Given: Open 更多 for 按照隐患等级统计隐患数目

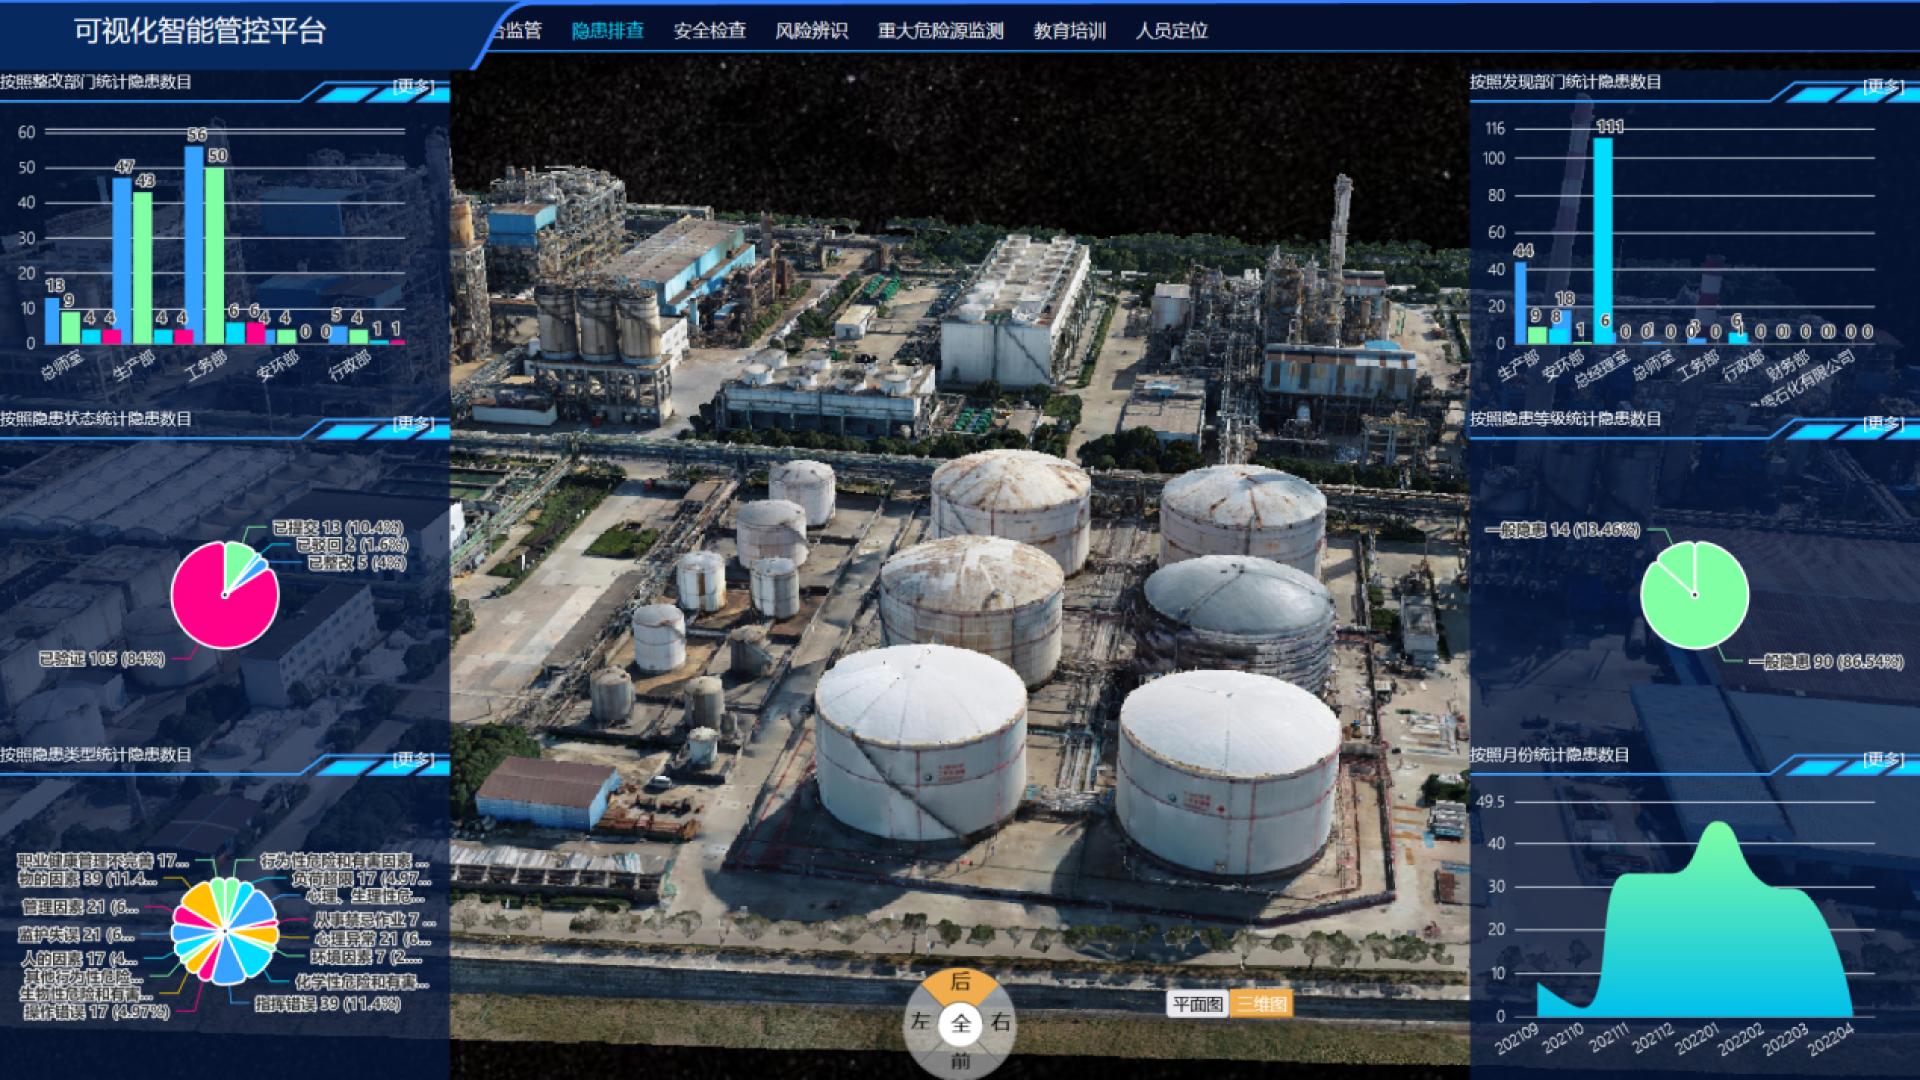Looking at the screenshot, I should pos(1883,424).
